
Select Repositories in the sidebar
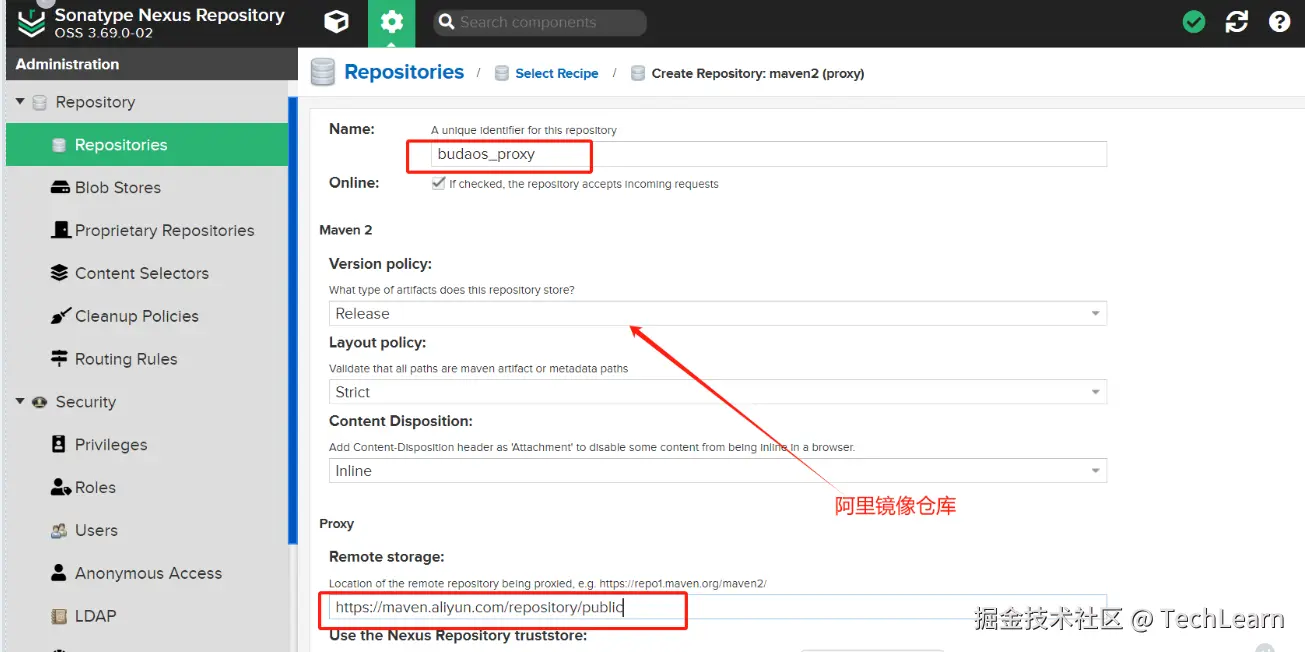click(147, 145)
